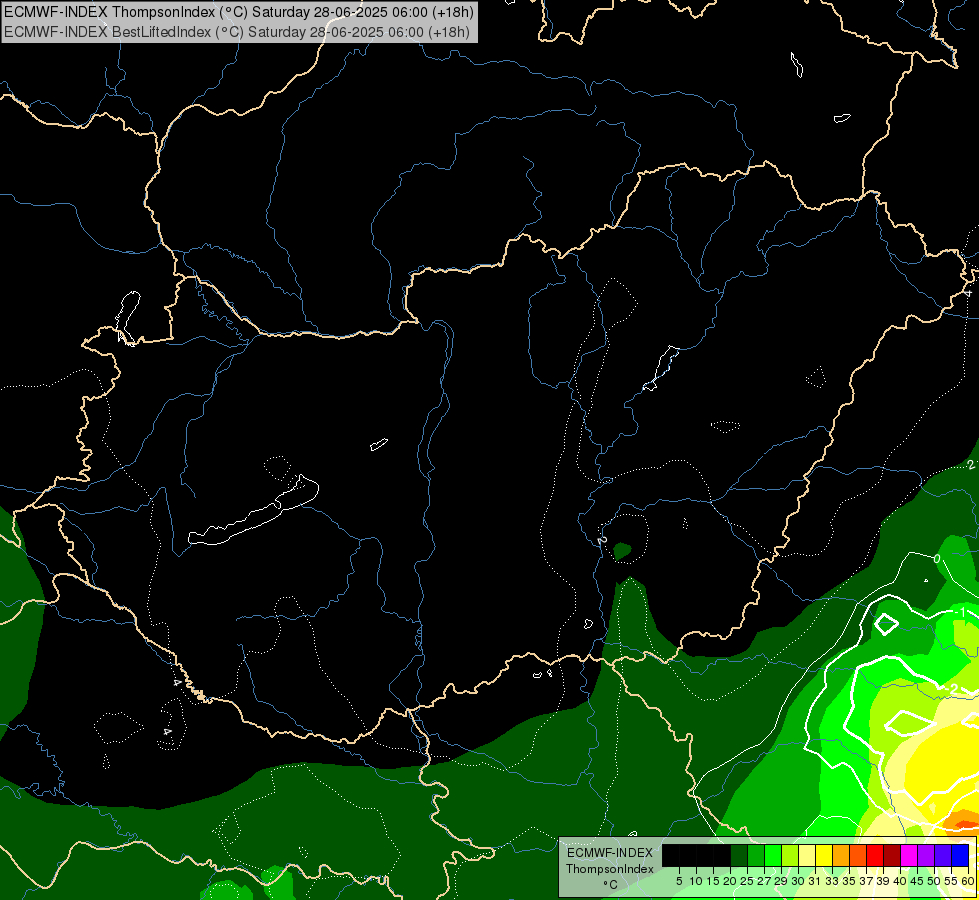Click the ThompsonIndex label in the legend
Screen dimensions: 979x900
coord(610,869)
